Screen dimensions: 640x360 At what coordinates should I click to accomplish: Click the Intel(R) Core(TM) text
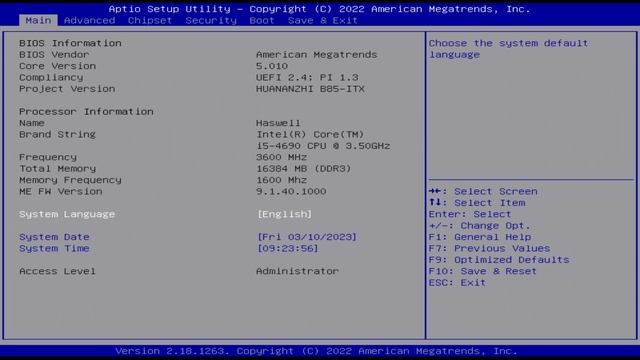[x=310, y=135]
